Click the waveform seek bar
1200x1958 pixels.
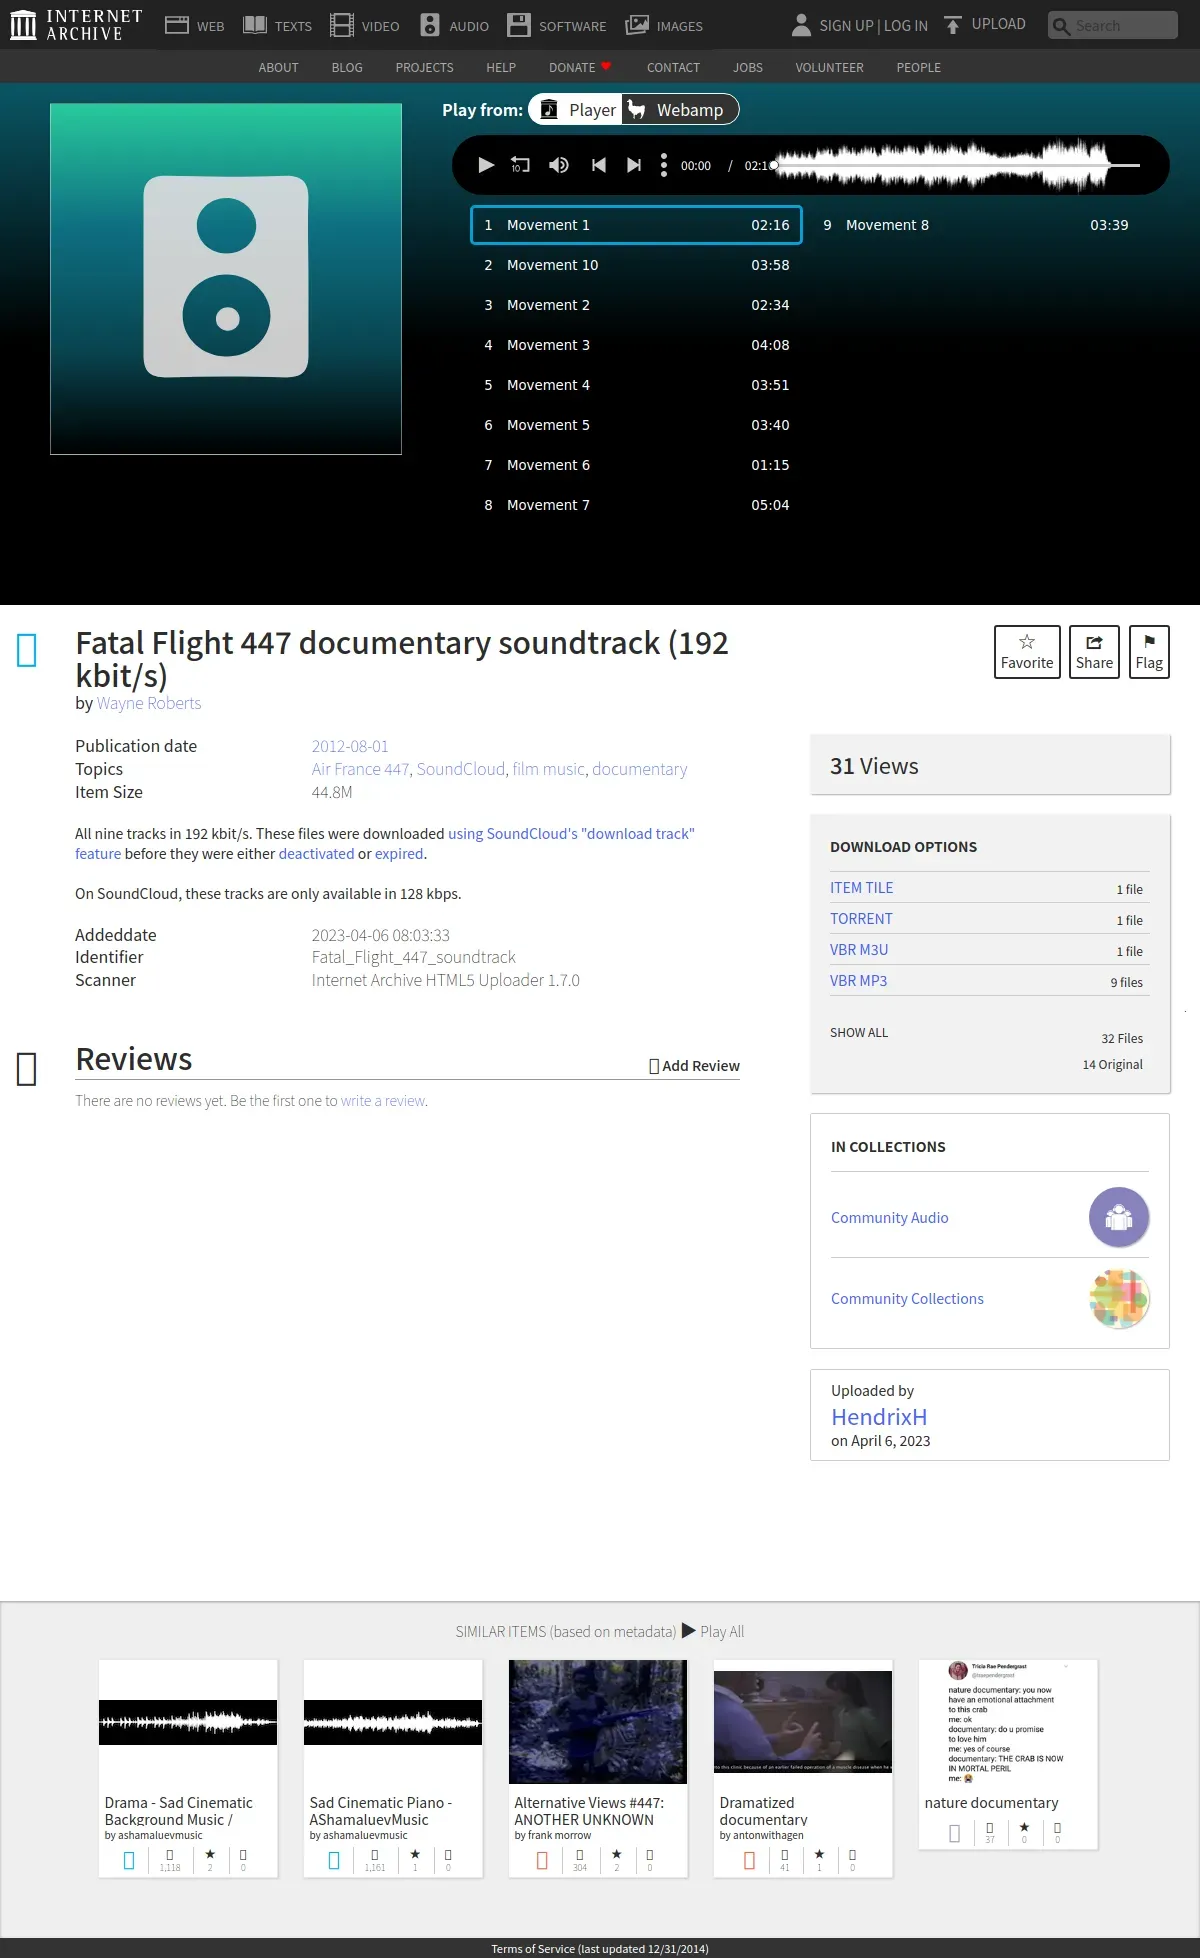958,165
